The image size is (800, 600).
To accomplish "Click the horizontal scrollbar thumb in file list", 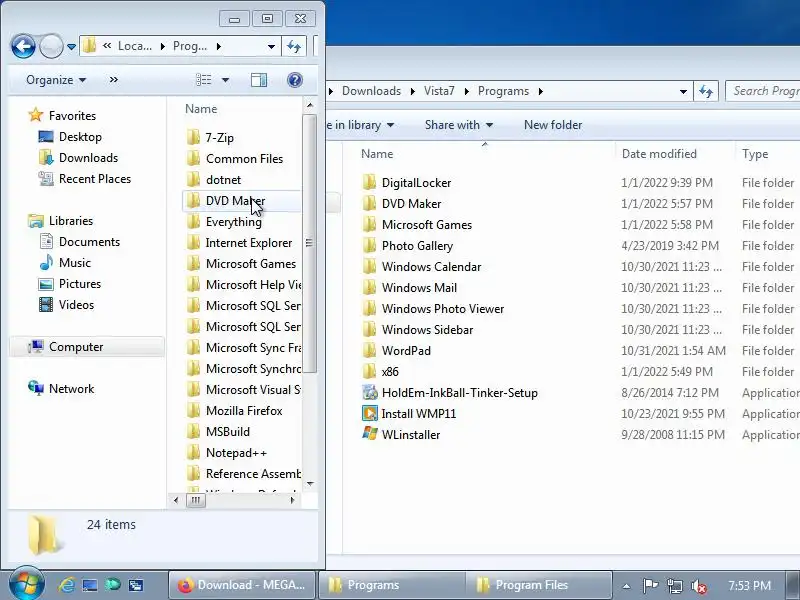I will (x=195, y=501).
